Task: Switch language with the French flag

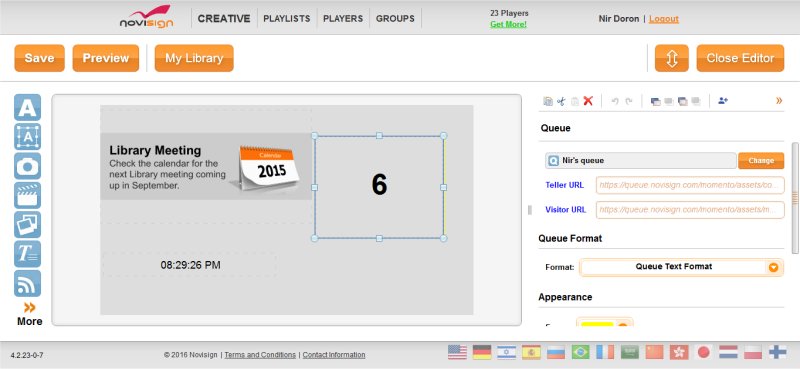Action: pos(605,352)
